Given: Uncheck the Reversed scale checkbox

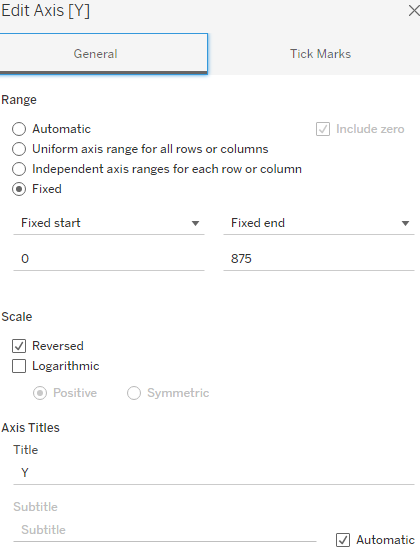Looking at the screenshot, I should pyautogui.click(x=19, y=346).
